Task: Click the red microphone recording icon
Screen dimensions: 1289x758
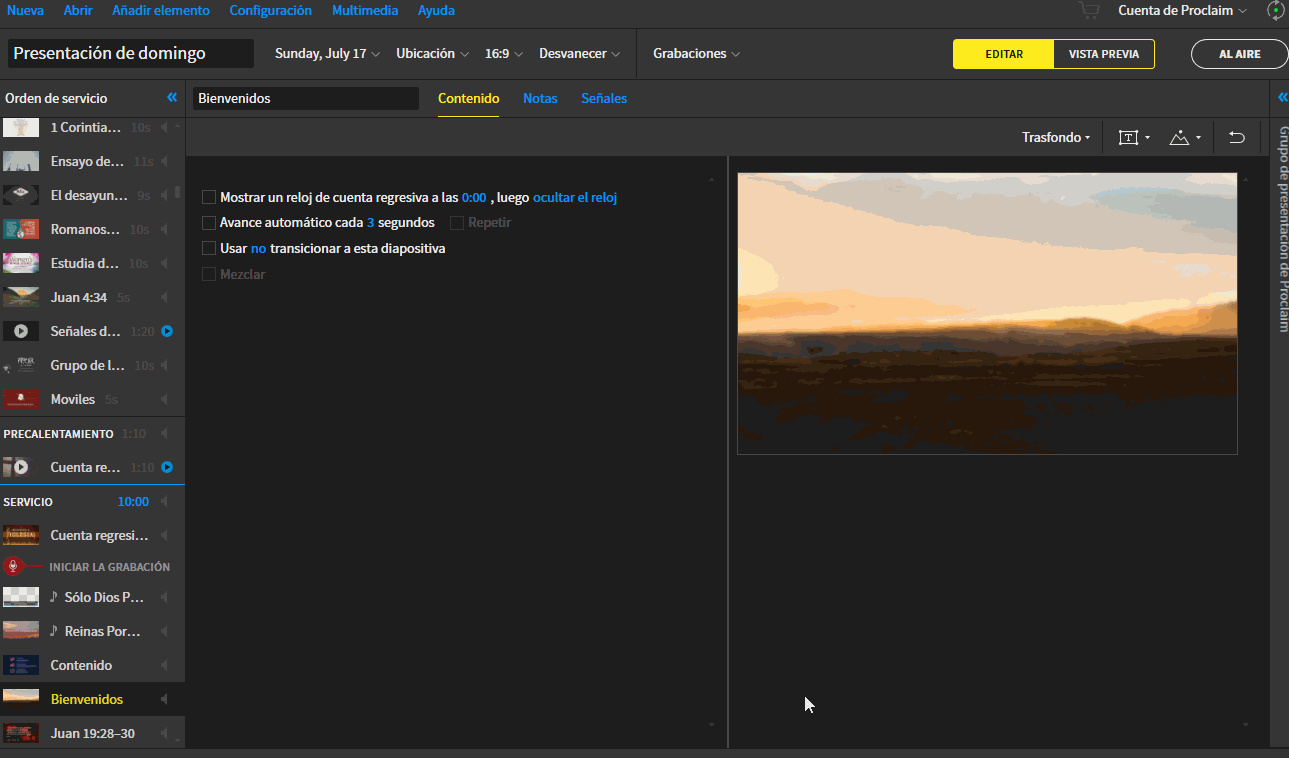Action: click(x=13, y=566)
